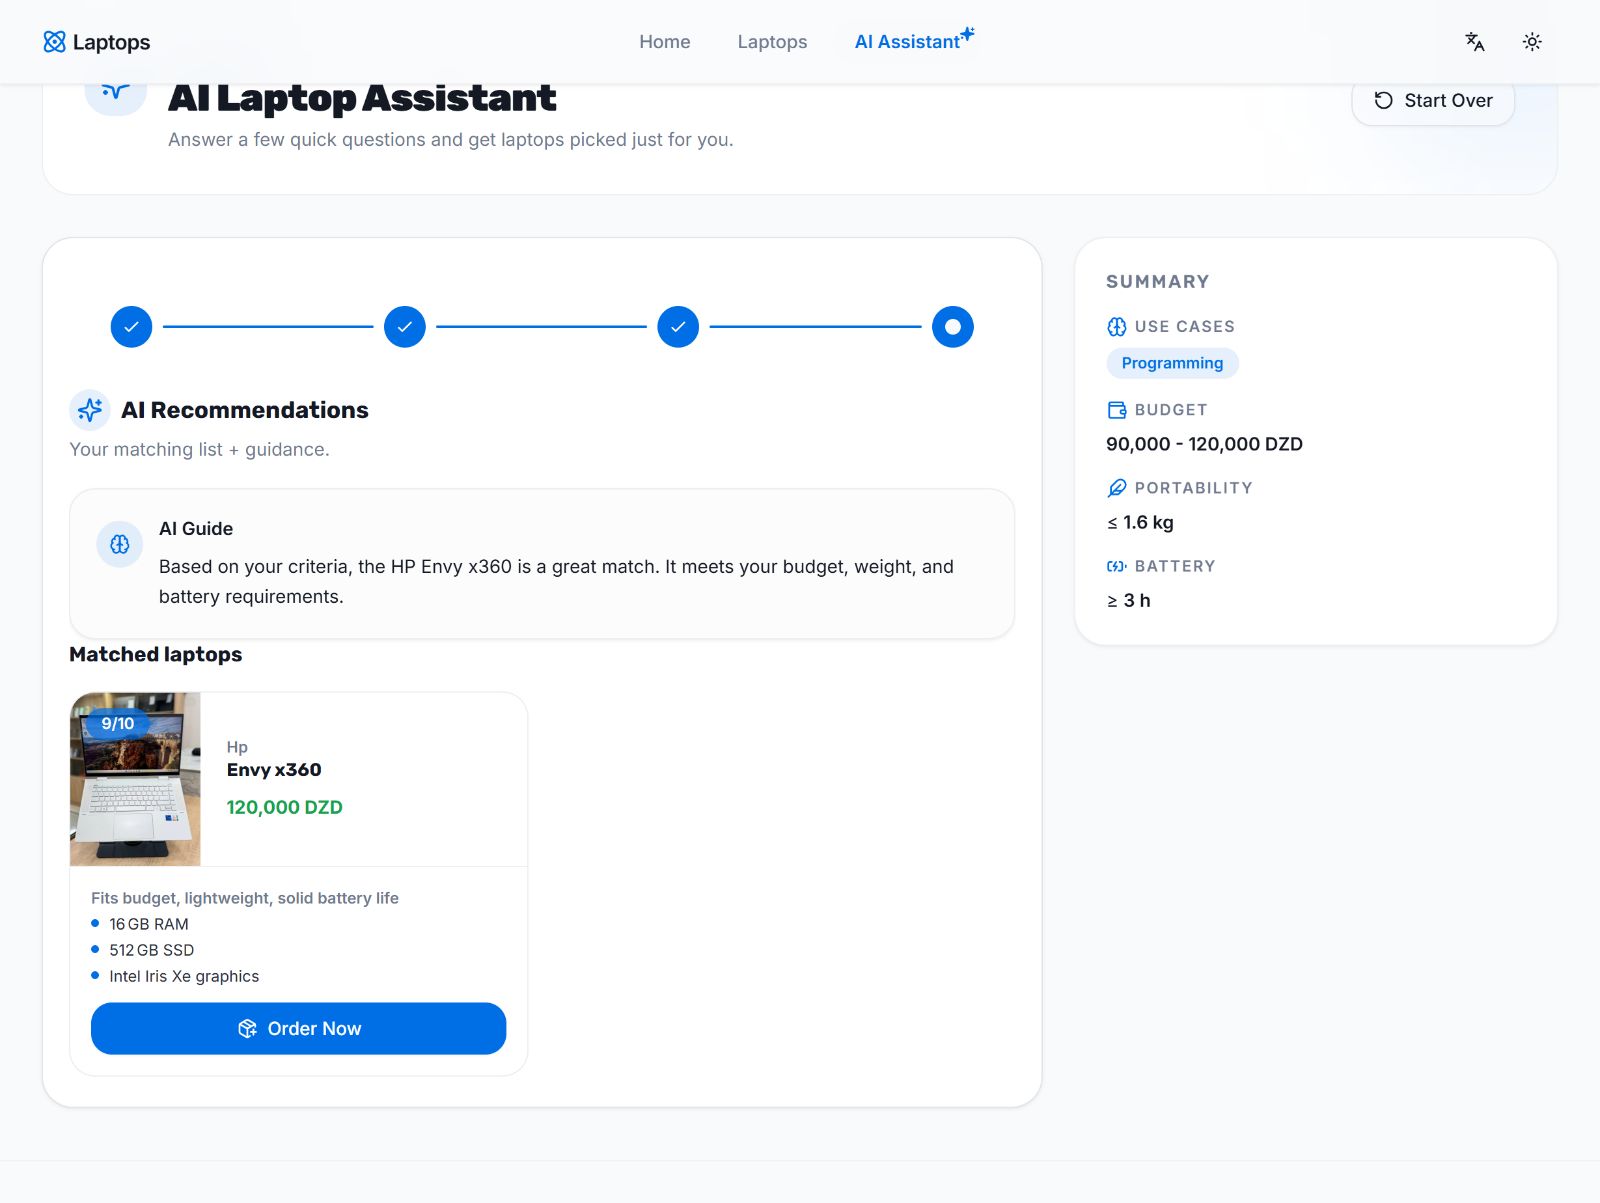Click the AI Guide brain icon
Screen dimensions: 1600x1203
(x=120, y=544)
